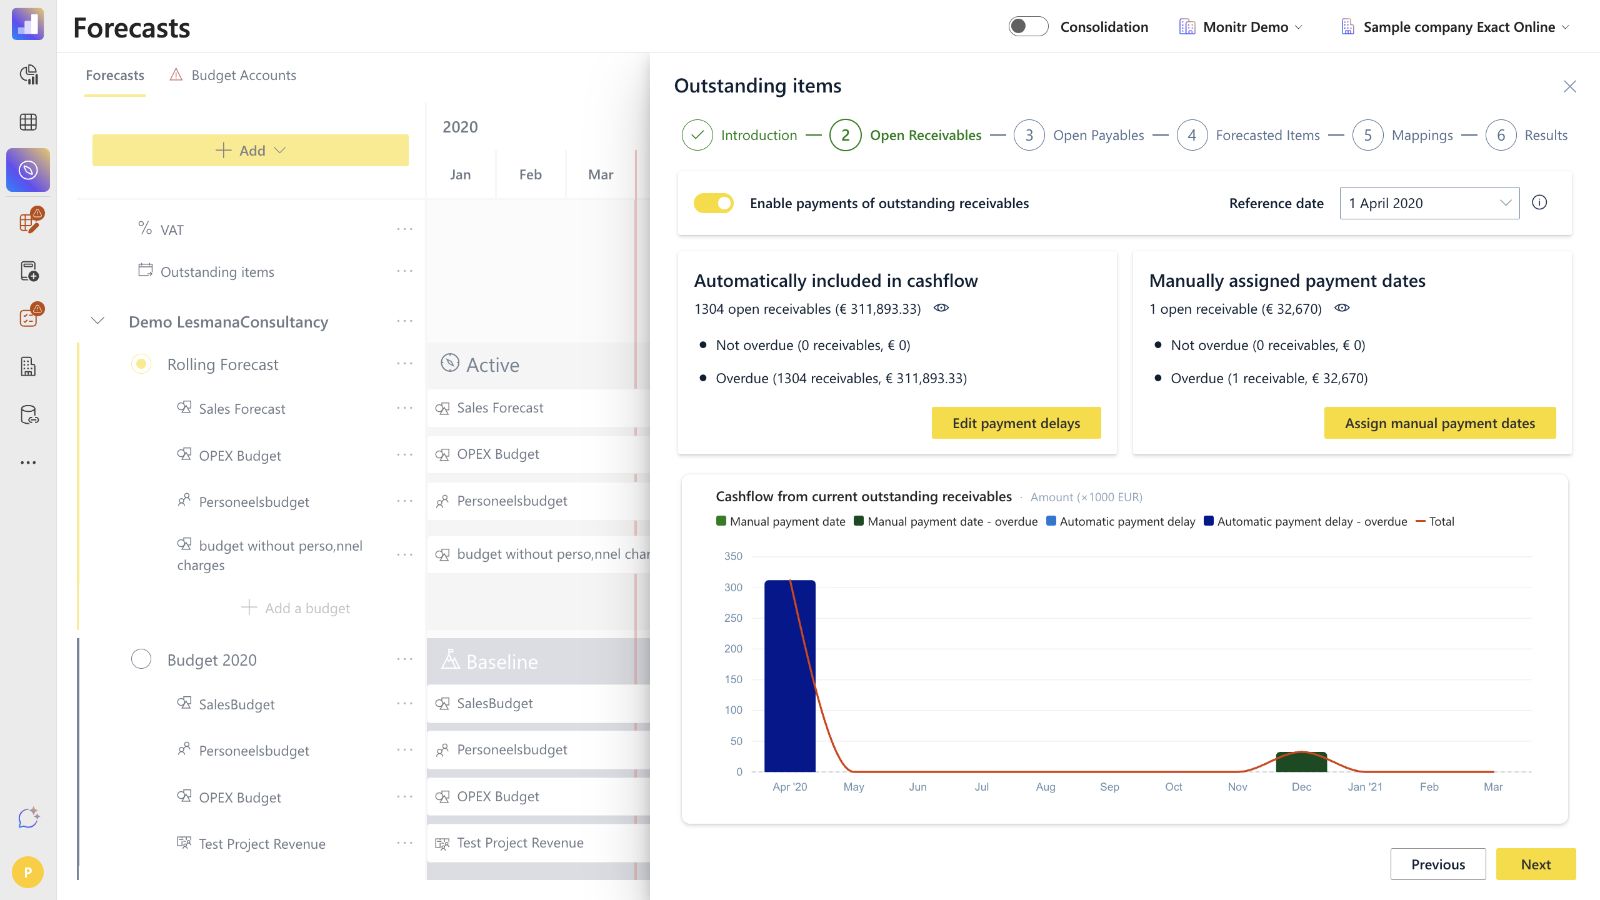Open options menu for VAT row
Viewport: 1600px width, 900px height.
pos(404,229)
